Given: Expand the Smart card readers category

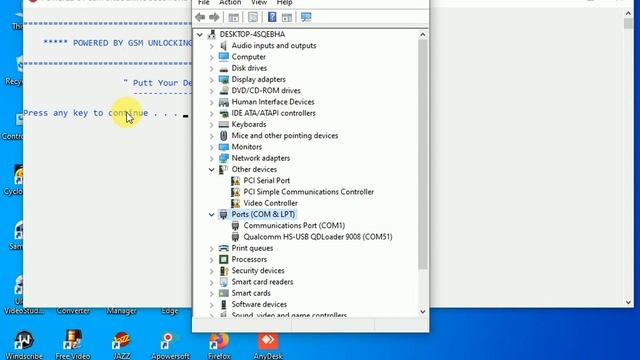Looking at the screenshot, I should coord(211,282).
